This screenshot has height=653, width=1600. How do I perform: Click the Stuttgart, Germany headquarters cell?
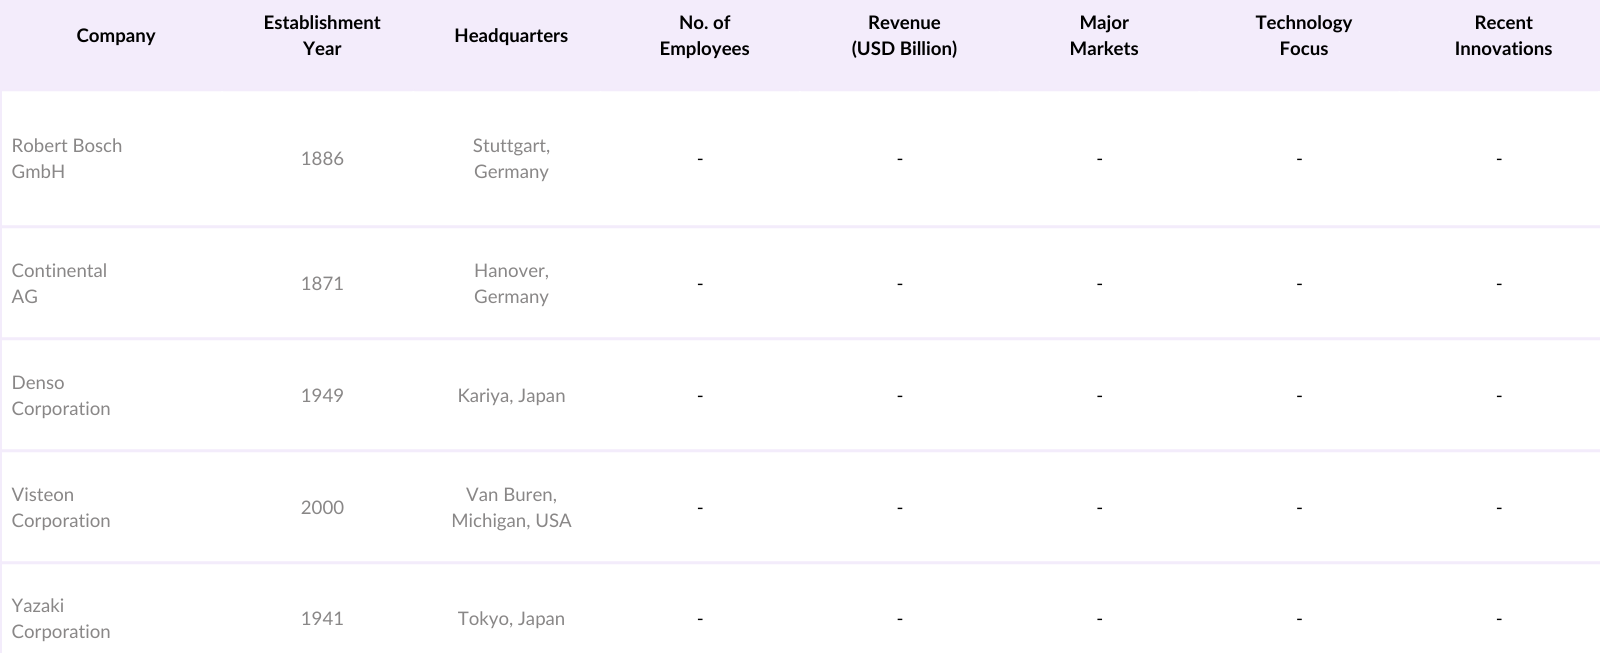(x=511, y=158)
